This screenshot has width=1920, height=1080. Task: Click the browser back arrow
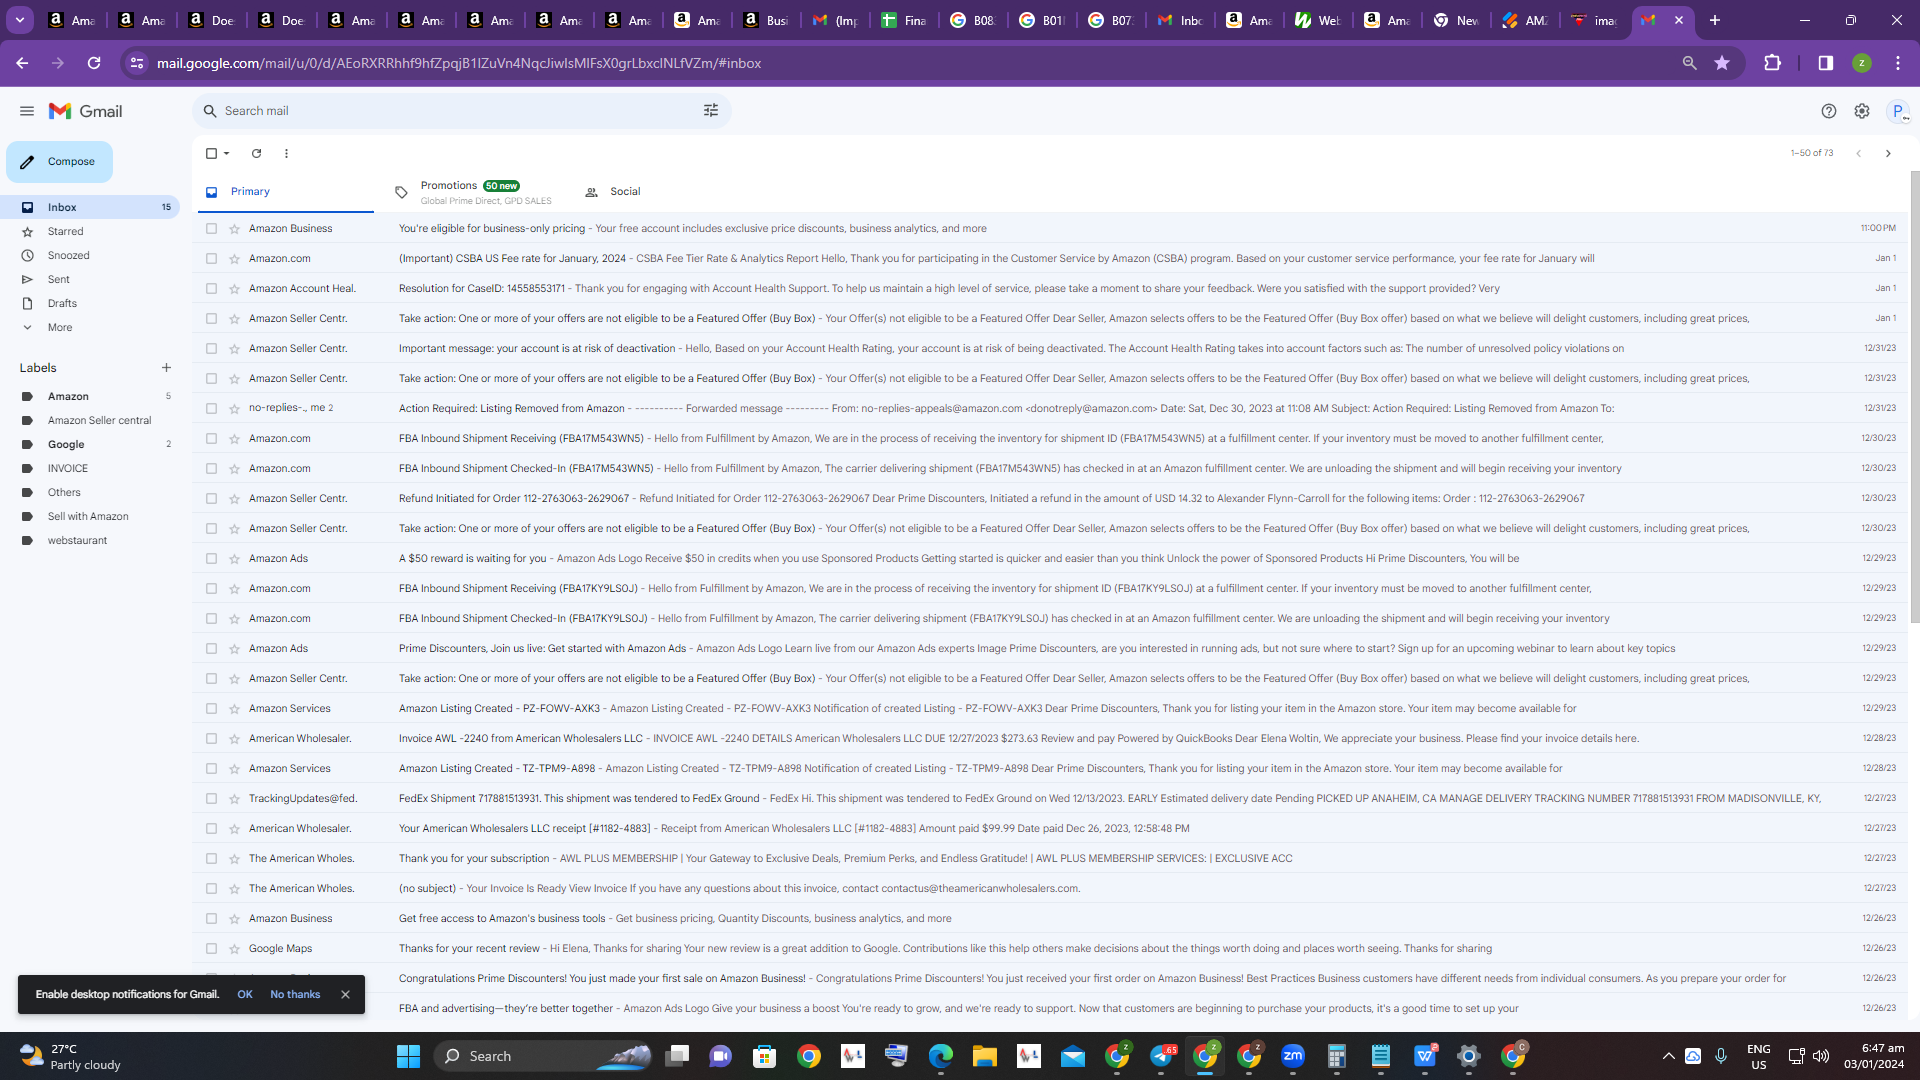[22, 63]
